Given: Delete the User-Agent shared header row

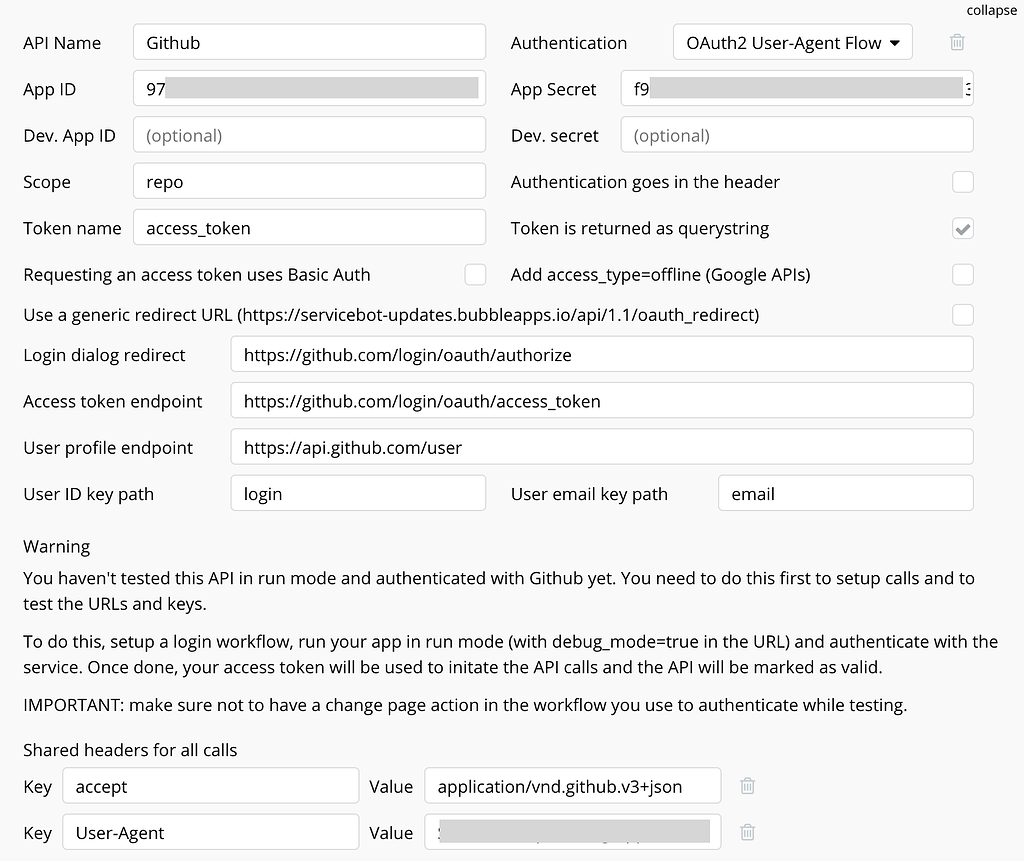Looking at the screenshot, I should pyautogui.click(x=747, y=832).
